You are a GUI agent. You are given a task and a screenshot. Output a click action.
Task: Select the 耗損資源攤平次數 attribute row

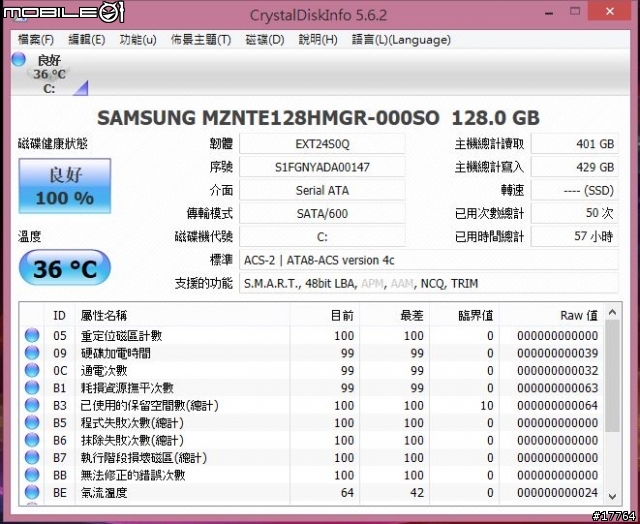click(x=312, y=388)
